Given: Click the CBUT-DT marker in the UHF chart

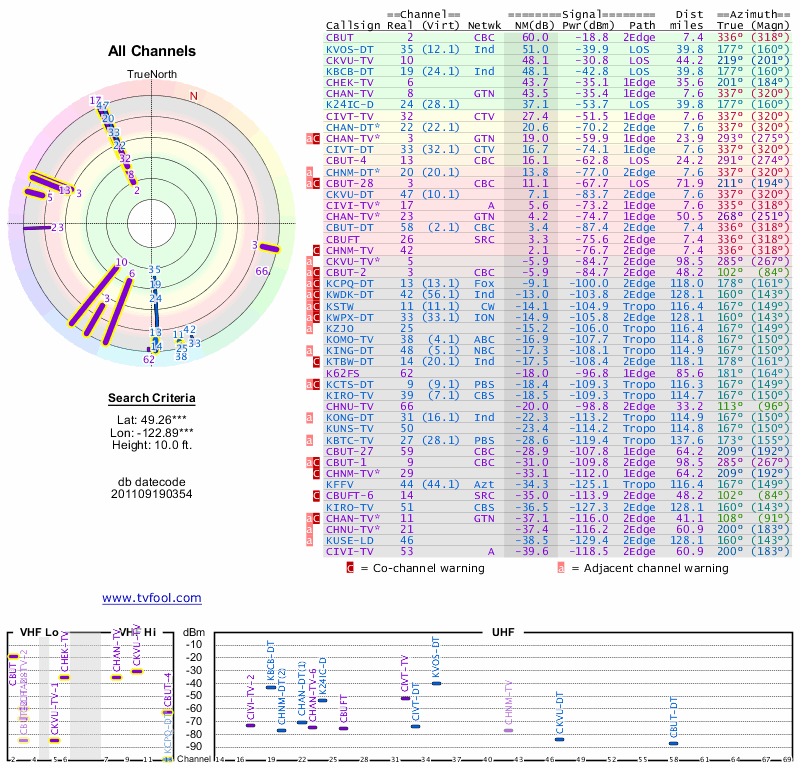Looking at the screenshot, I should [x=674, y=744].
